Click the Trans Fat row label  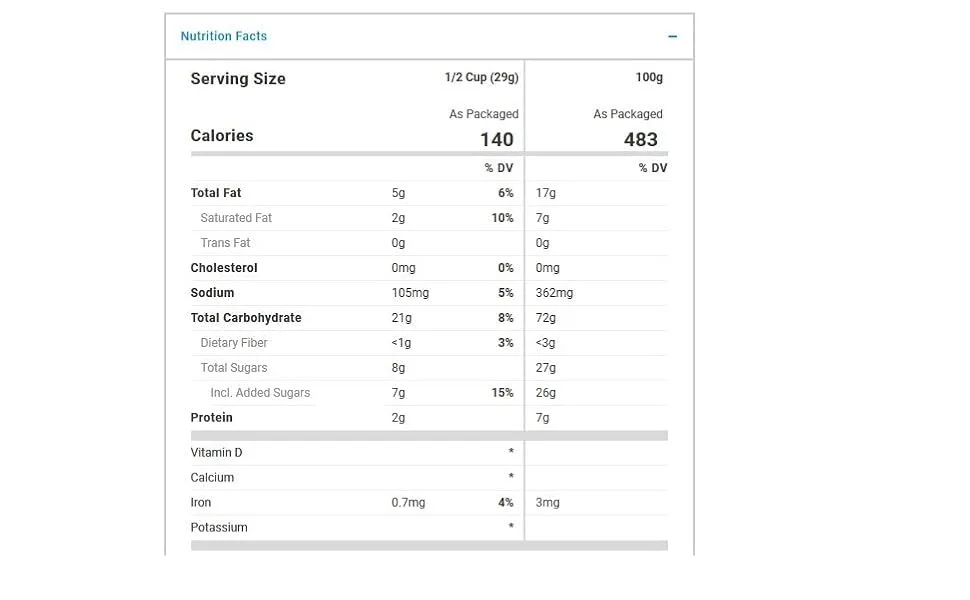coord(225,243)
